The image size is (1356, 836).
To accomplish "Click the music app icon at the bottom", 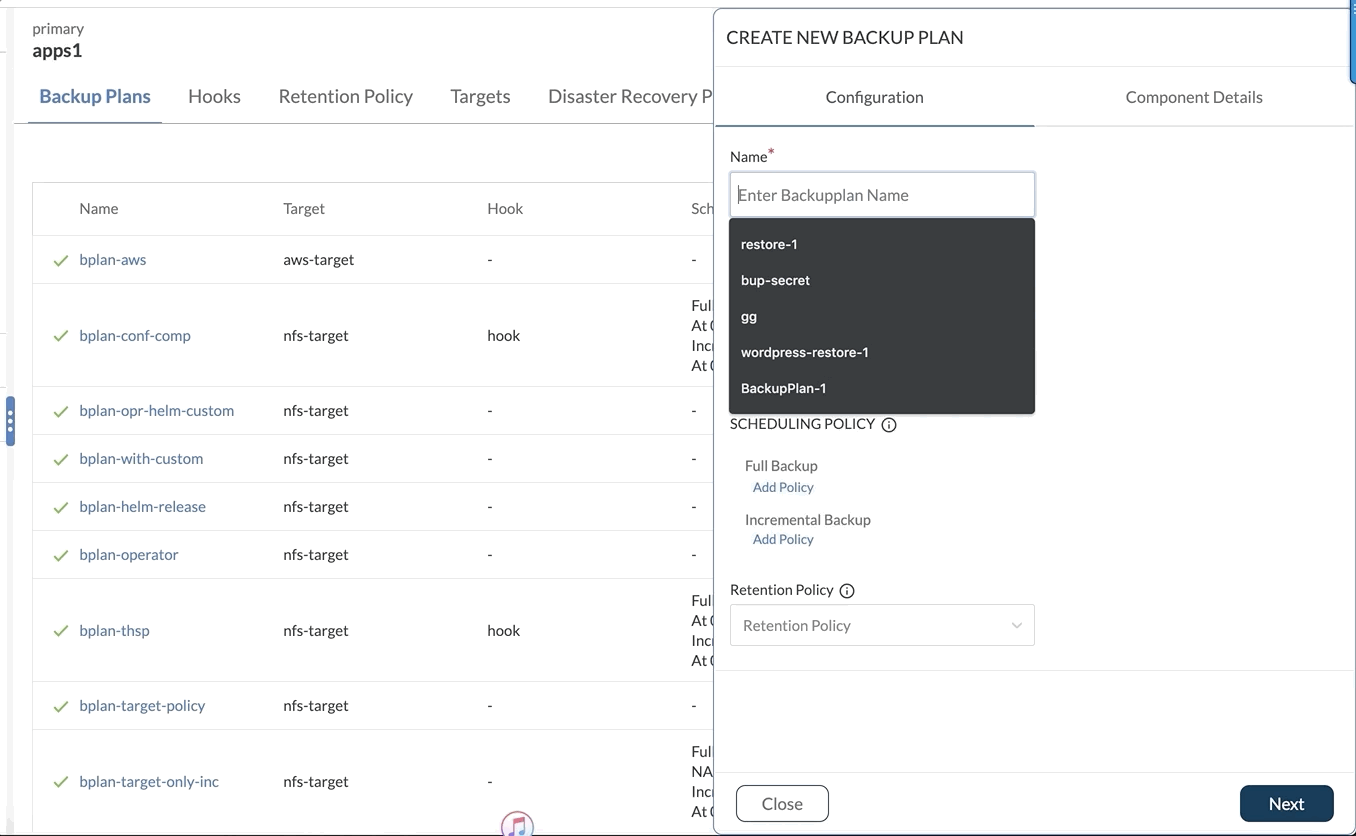I will tap(517, 824).
